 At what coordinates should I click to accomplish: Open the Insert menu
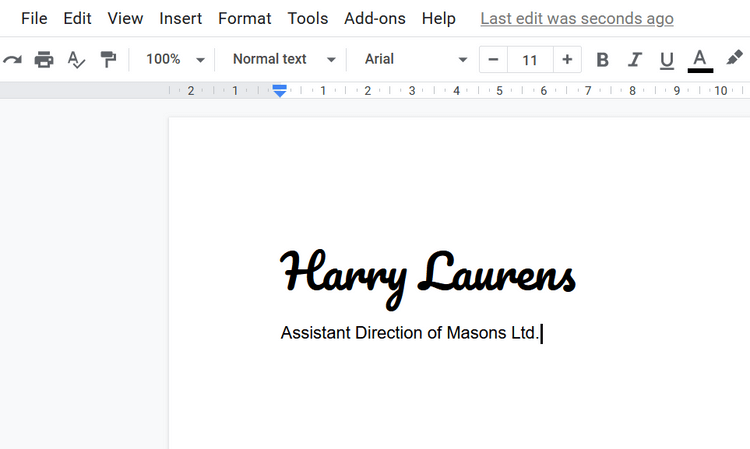point(180,19)
